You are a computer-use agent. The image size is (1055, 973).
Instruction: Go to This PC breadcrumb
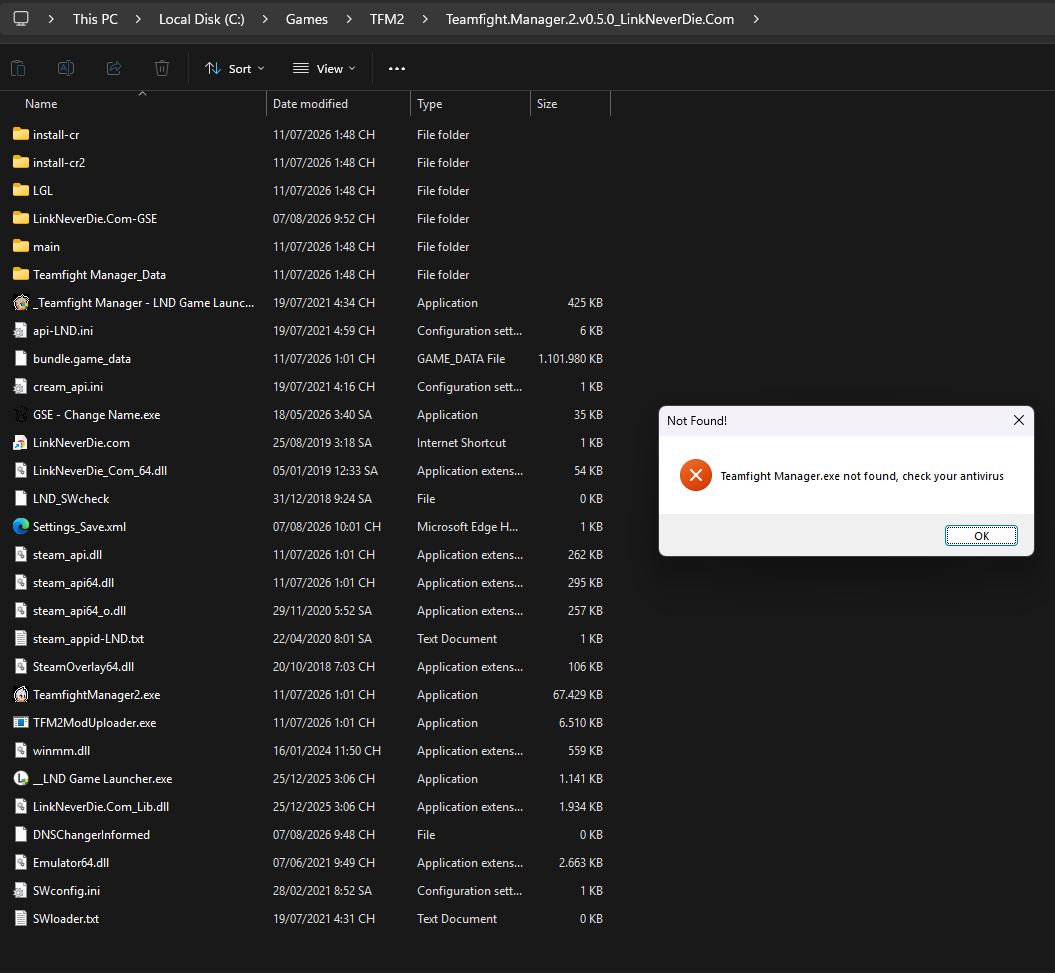coord(95,20)
